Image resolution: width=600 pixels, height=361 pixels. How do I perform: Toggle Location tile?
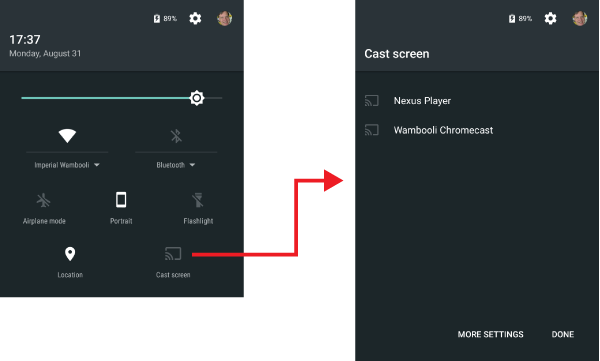[x=70, y=262]
